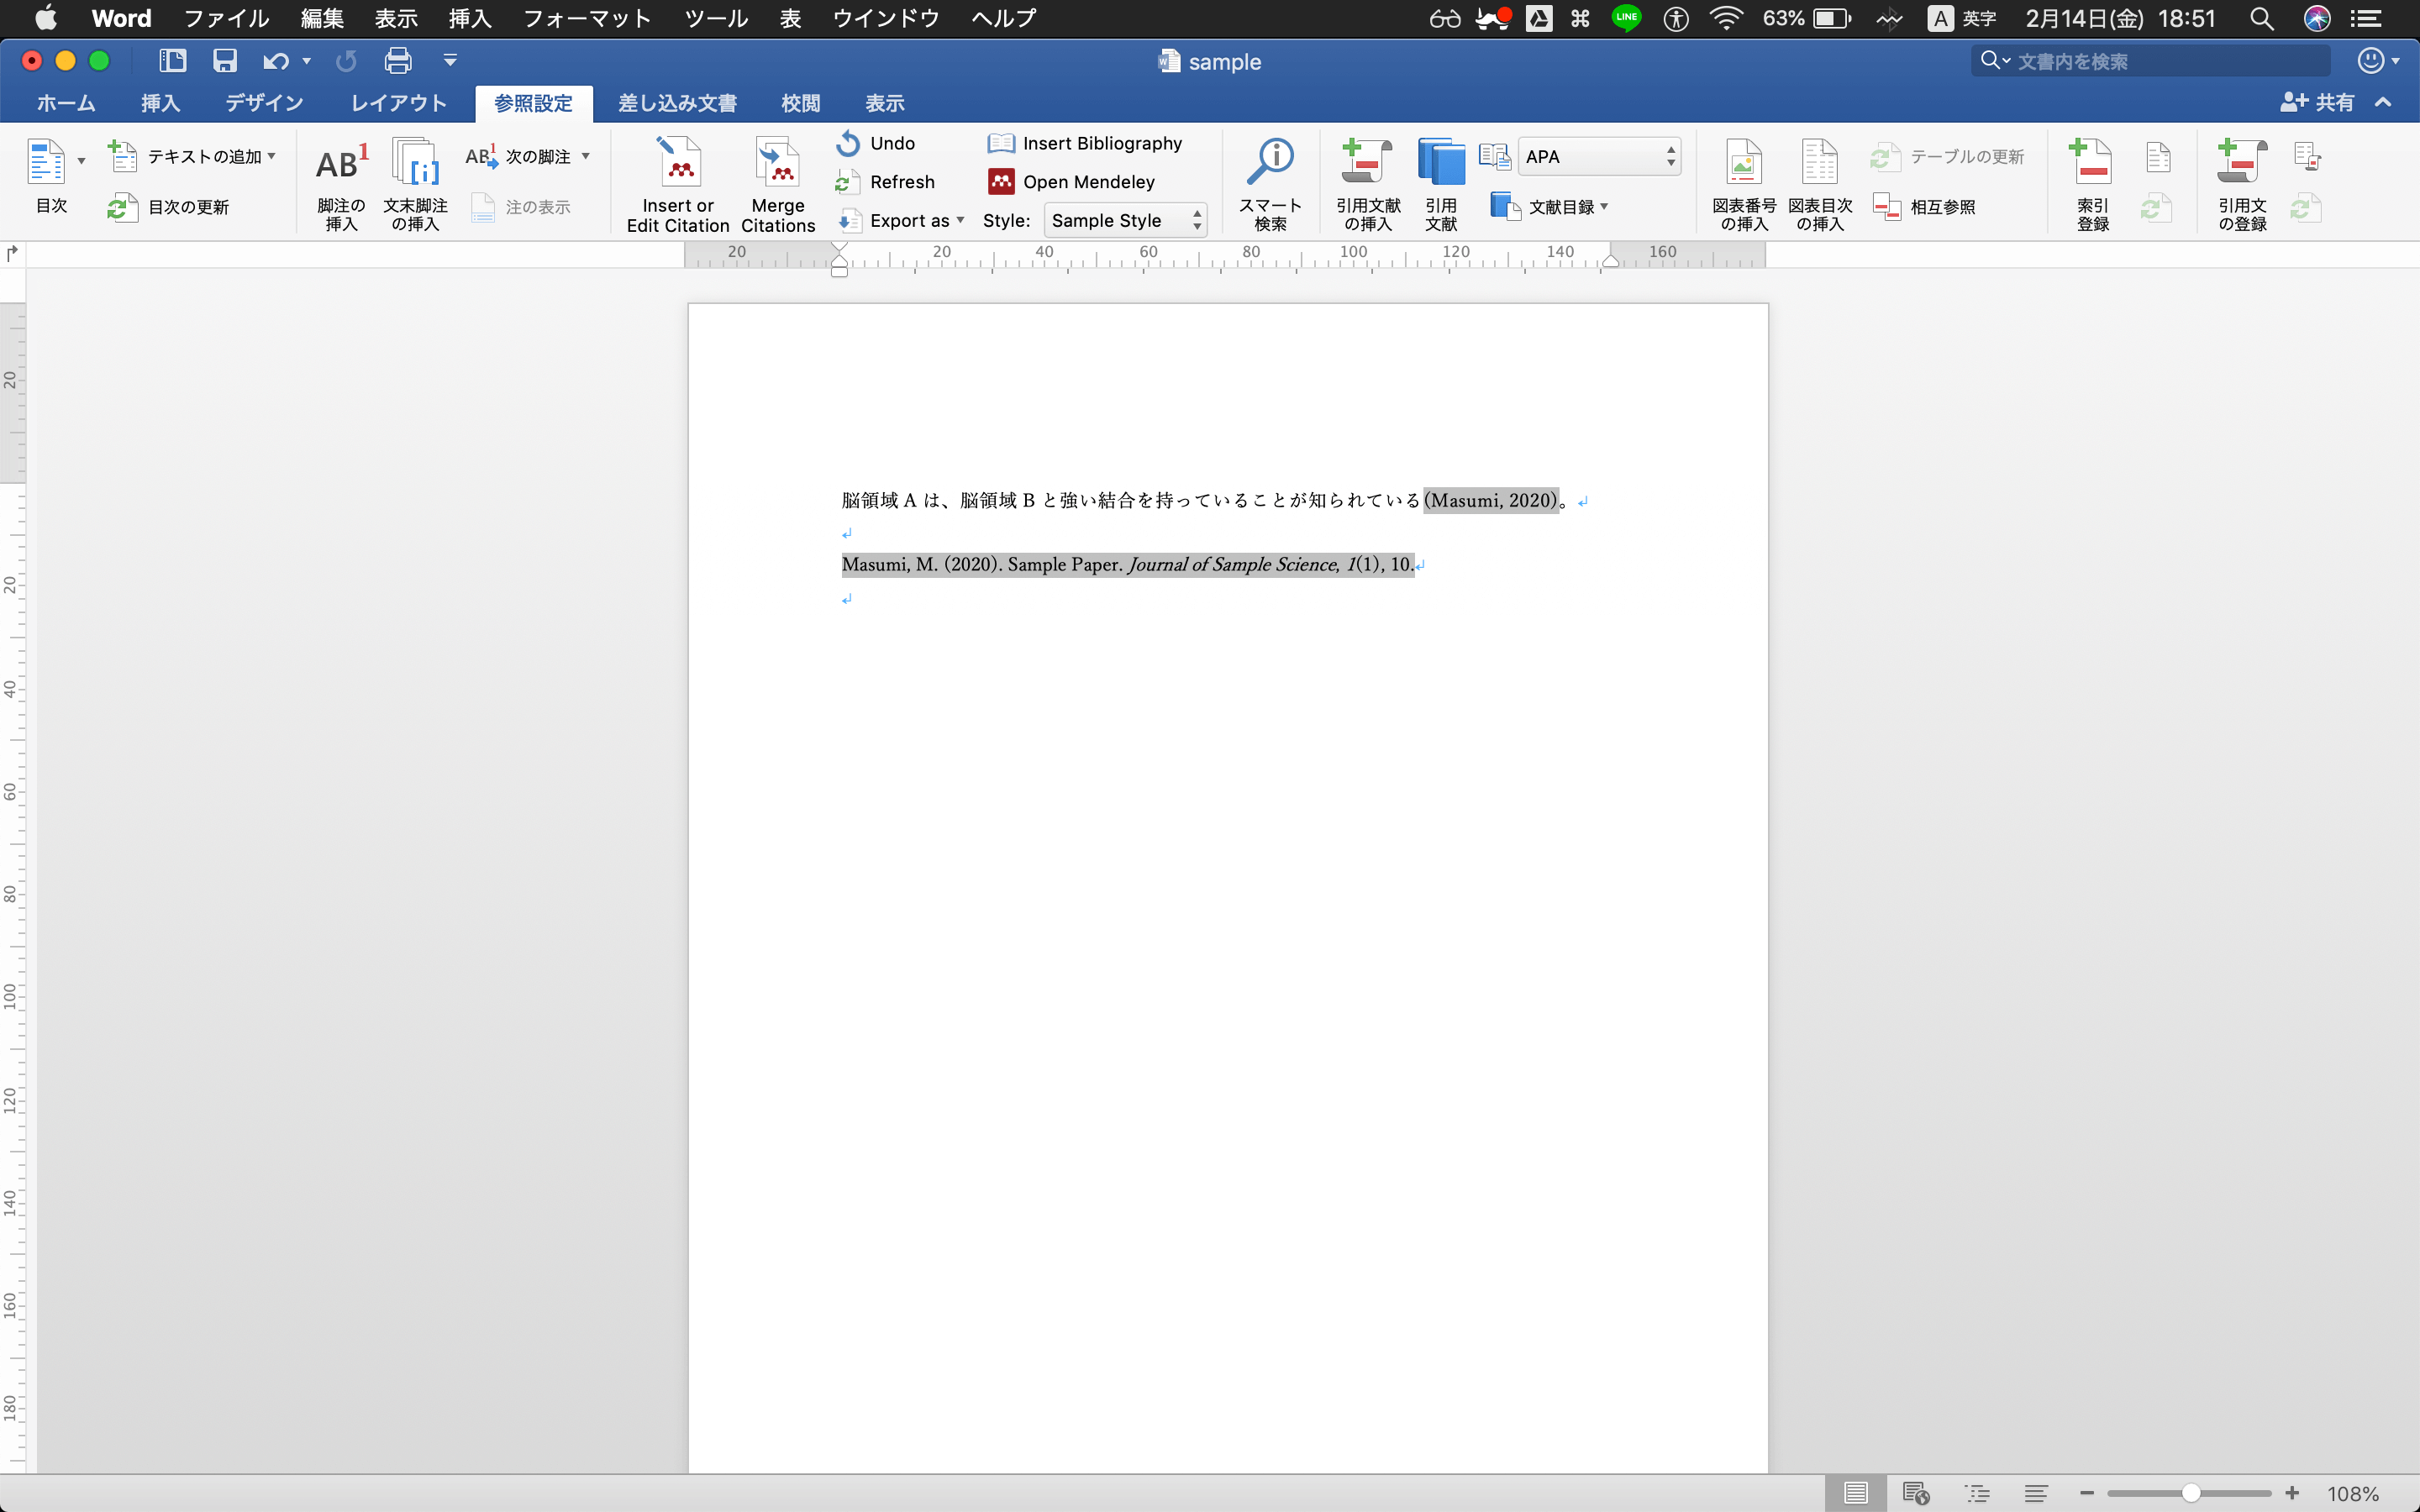Click the Share (共有) button
The image size is (2420, 1512).
(2317, 102)
